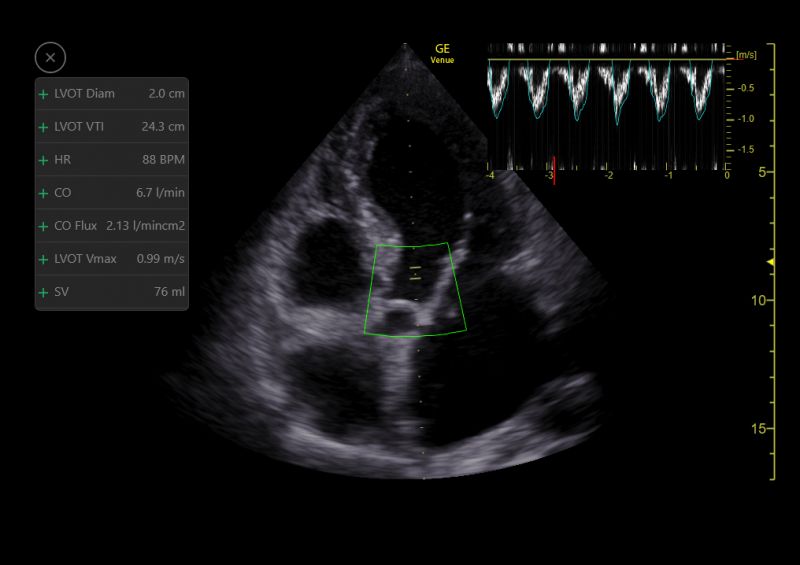The image size is (800, 565).
Task: Select the SV 76 ml measurement row
Action: 112,292
